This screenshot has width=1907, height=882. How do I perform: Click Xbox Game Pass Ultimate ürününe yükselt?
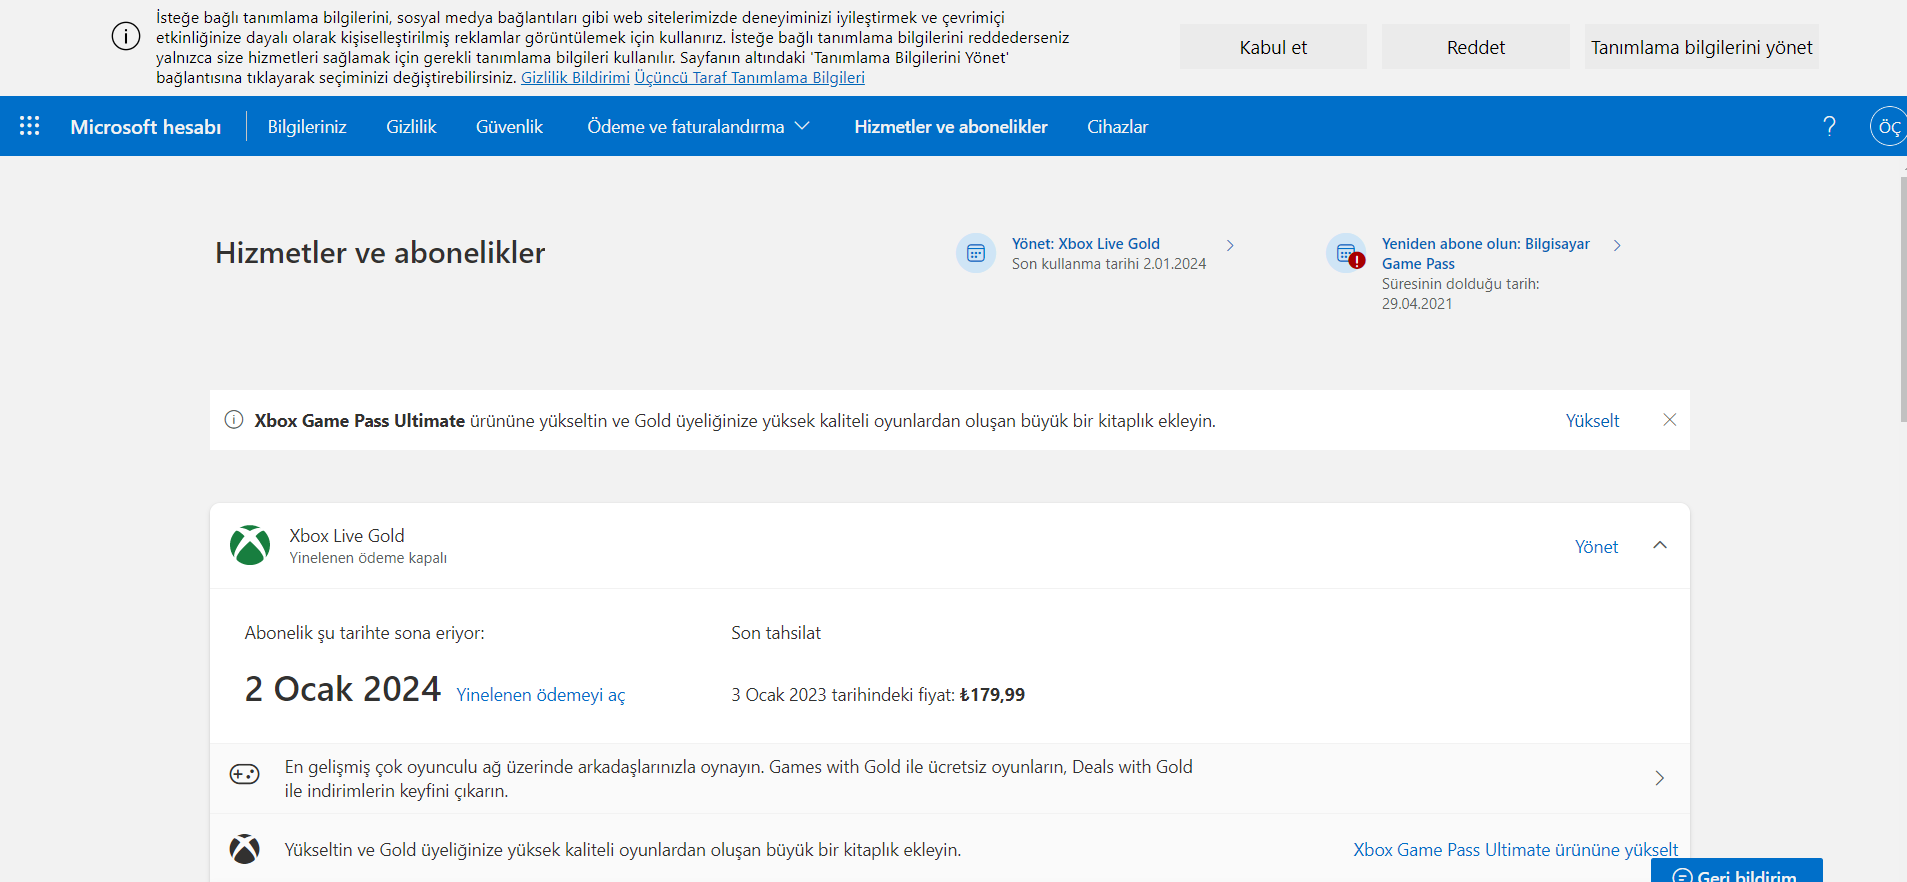(1516, 850)
